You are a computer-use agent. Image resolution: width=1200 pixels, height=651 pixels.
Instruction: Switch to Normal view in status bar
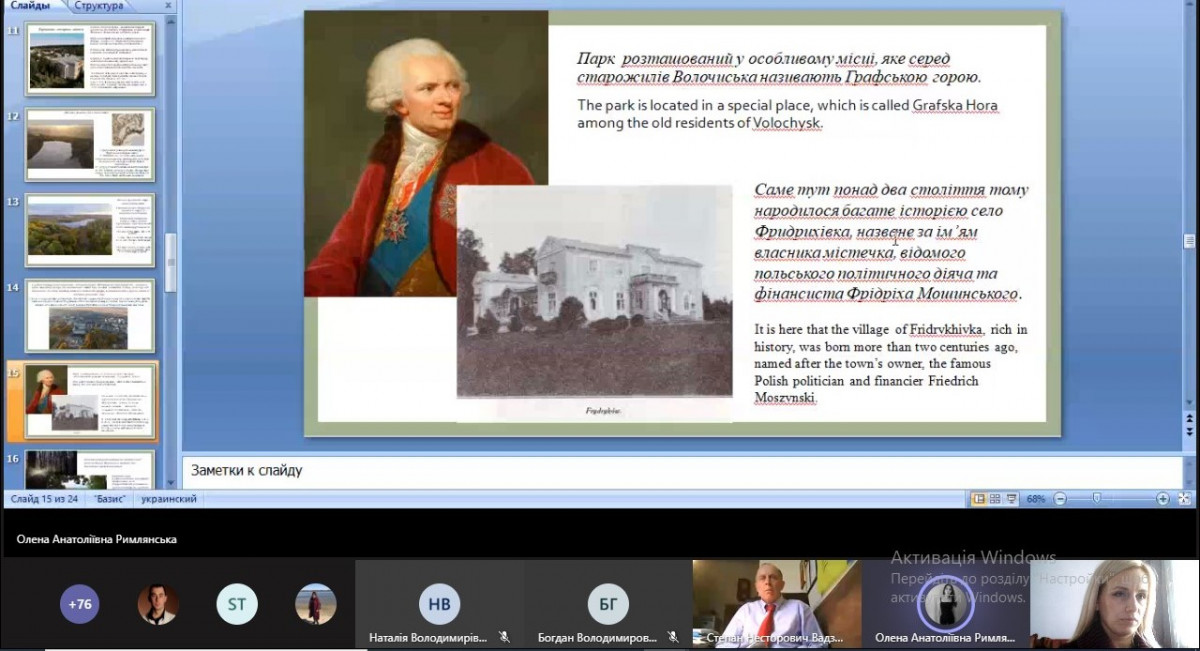click(979, 498)
